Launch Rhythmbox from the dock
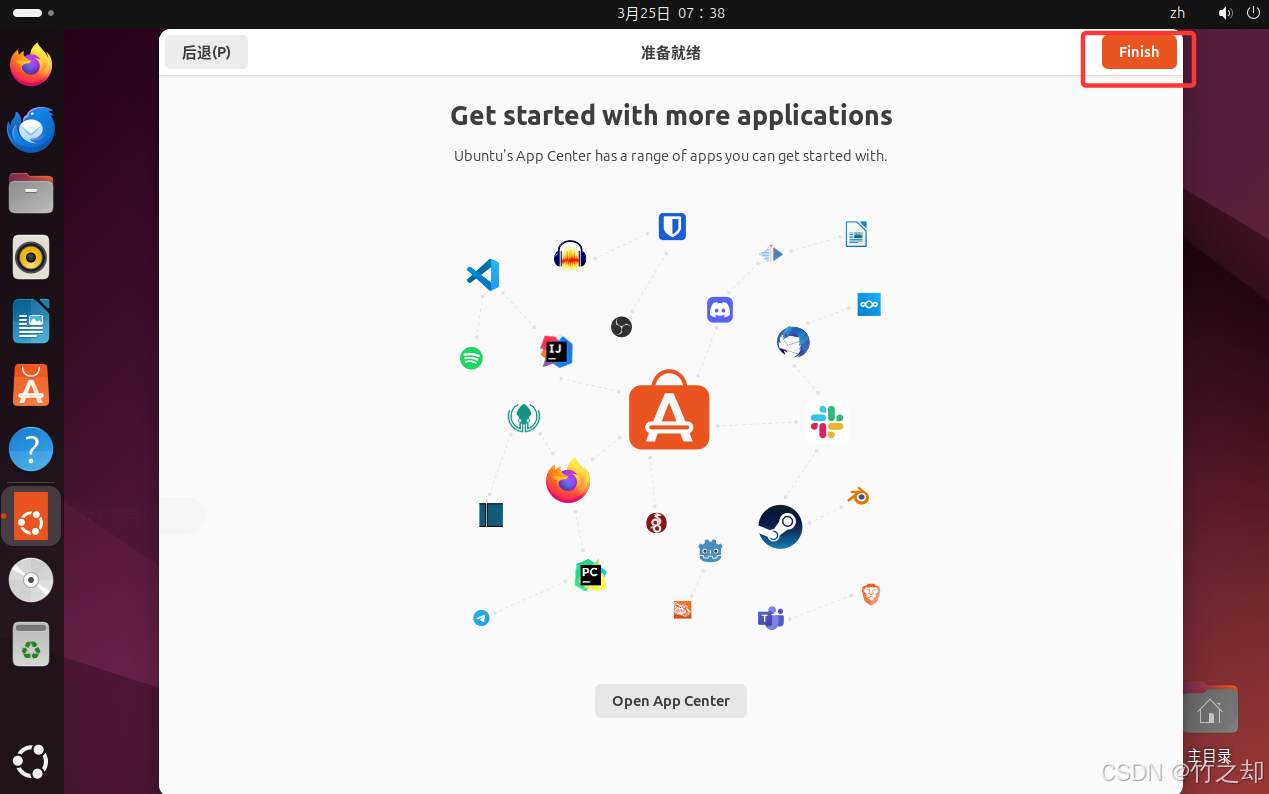This screenshot has height=794, width=1269. point(31,257)
